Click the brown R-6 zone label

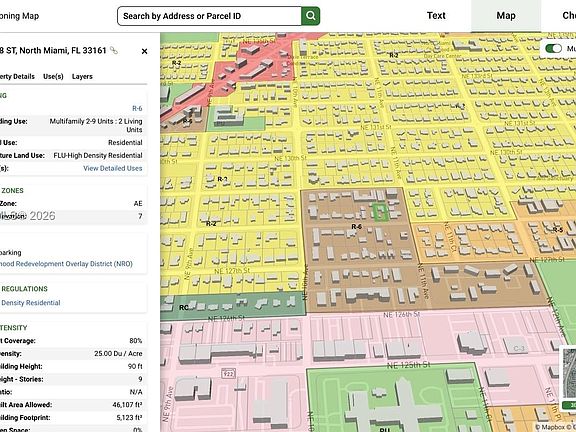point(356,227)
